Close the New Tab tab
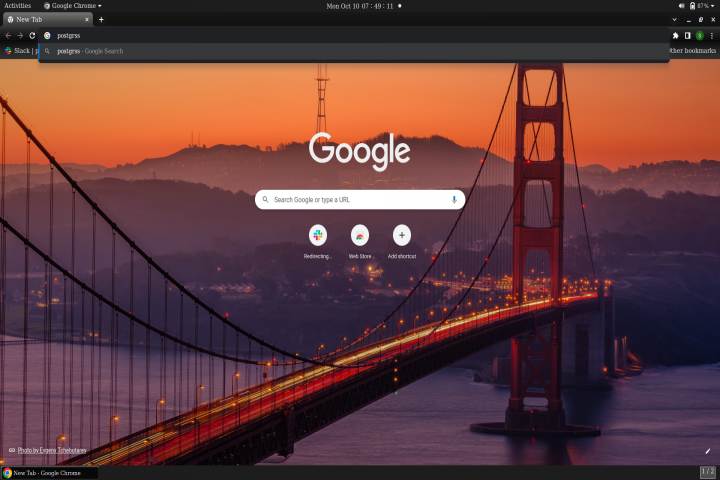This screenshot has height=480, width=720. pyautogui.click(x=87, y=19)
